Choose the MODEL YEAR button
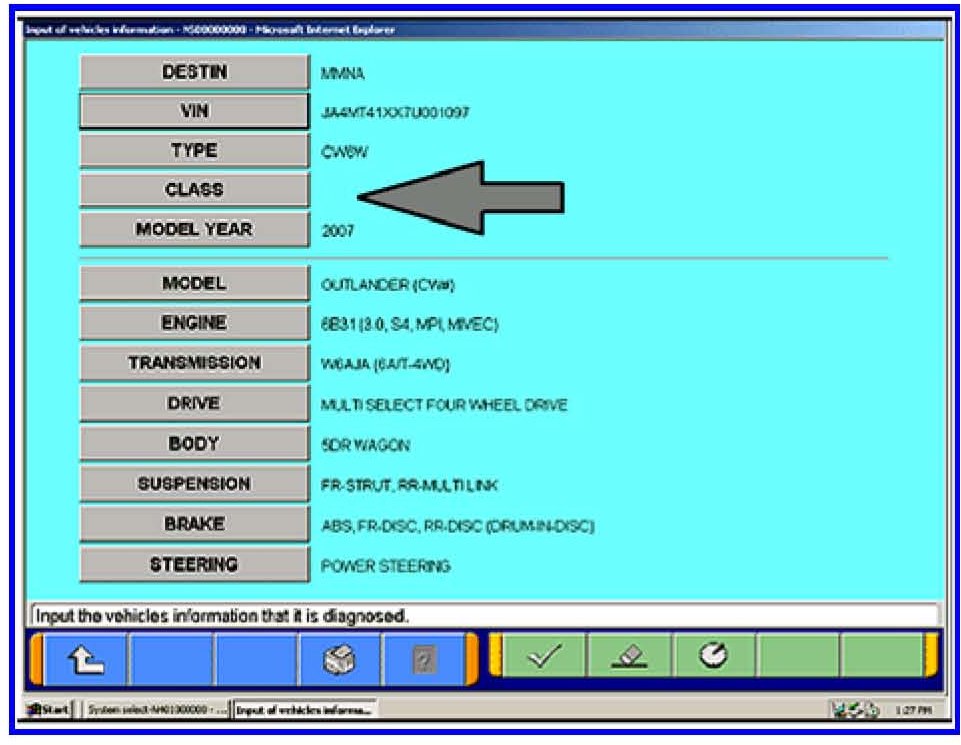 point(194,230)
